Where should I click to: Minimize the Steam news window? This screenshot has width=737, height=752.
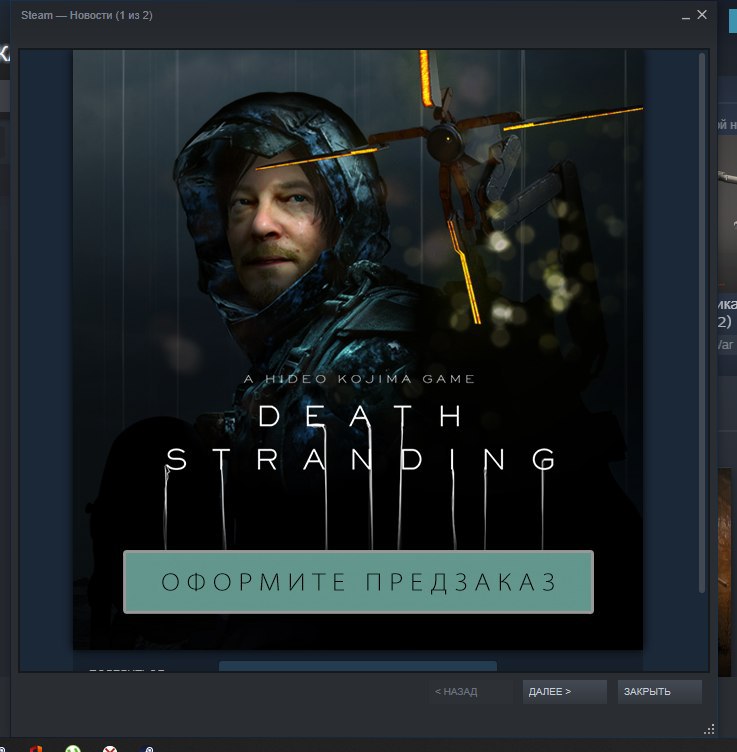click(x=686, y=16)
